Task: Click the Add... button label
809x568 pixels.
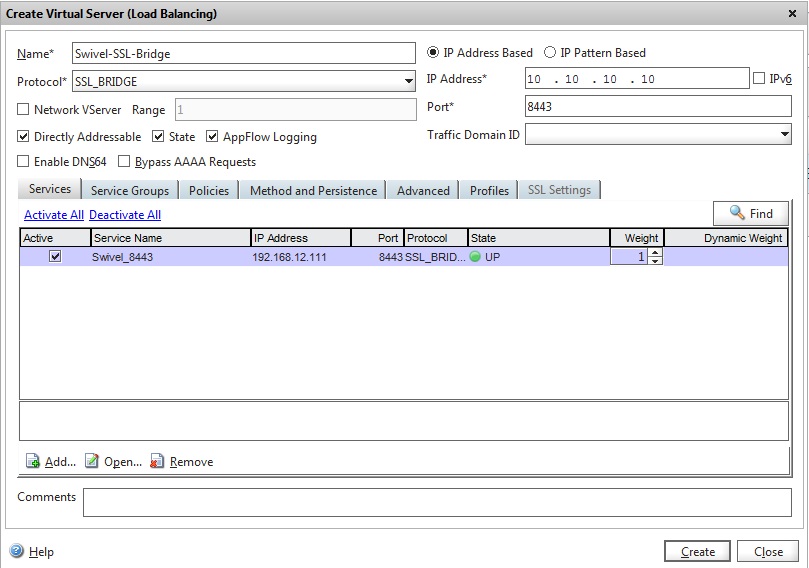Action: (x=60, y=461)
